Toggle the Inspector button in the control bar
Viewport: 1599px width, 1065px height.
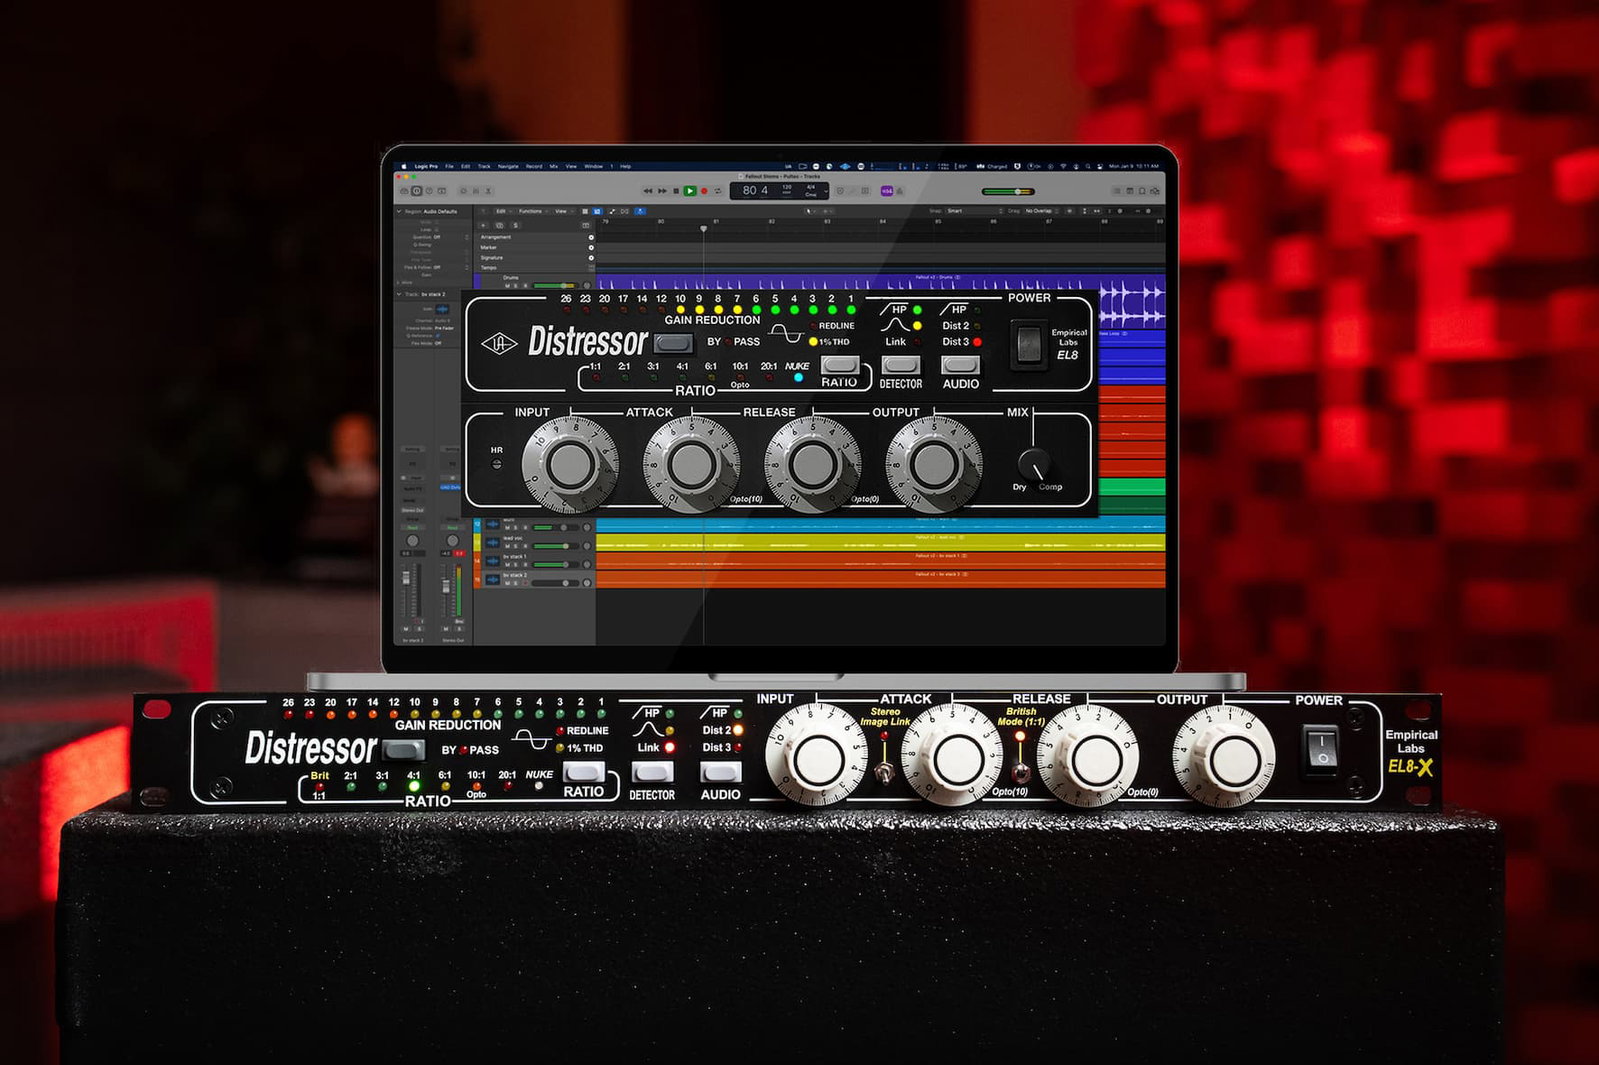pos(417,191)
